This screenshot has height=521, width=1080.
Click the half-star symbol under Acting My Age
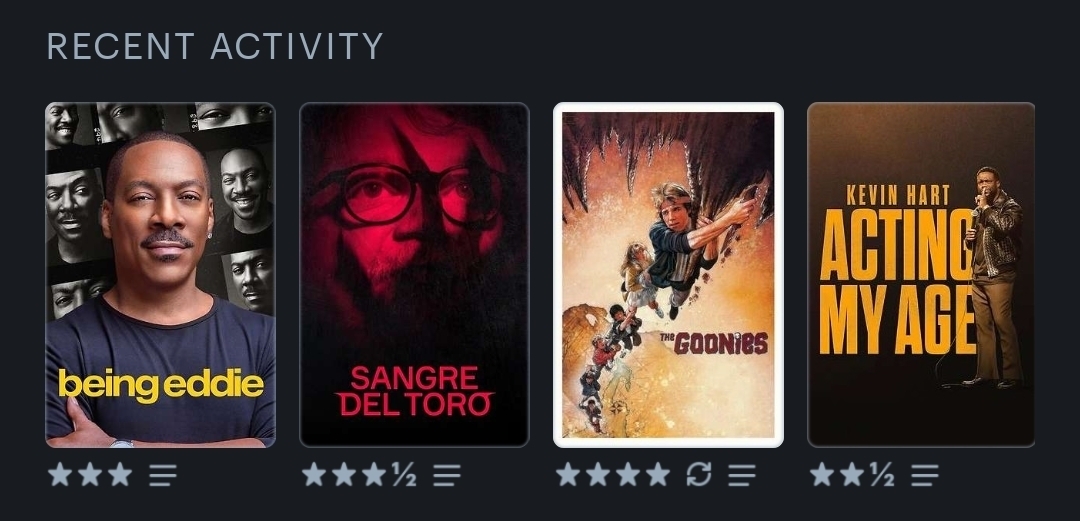coord(882,474)
